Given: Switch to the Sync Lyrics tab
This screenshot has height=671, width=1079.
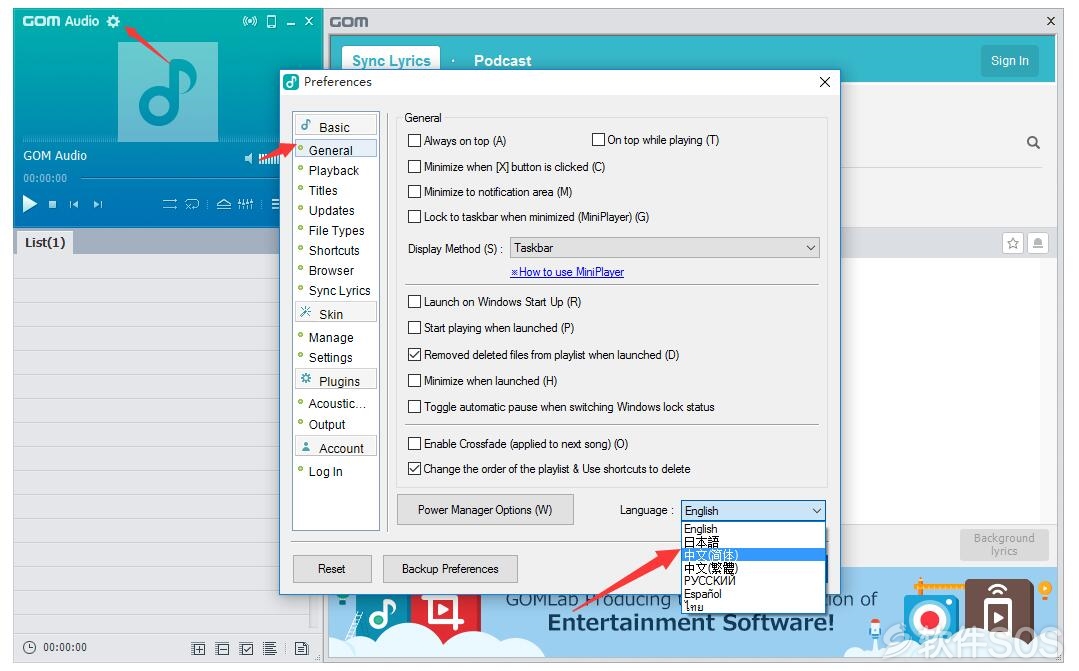Looking at the screenshot, I should click(x=392, y=61).
